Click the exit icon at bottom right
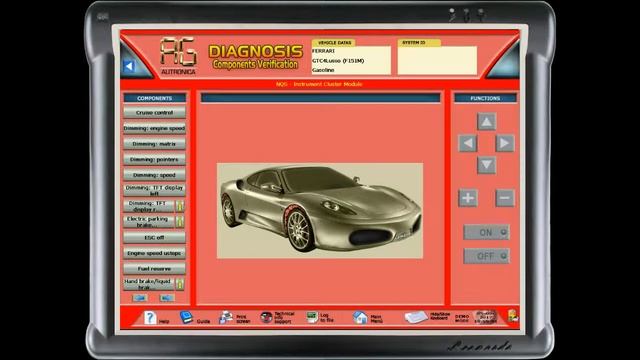This screenshot has width=640, height=360. [513, 316]
